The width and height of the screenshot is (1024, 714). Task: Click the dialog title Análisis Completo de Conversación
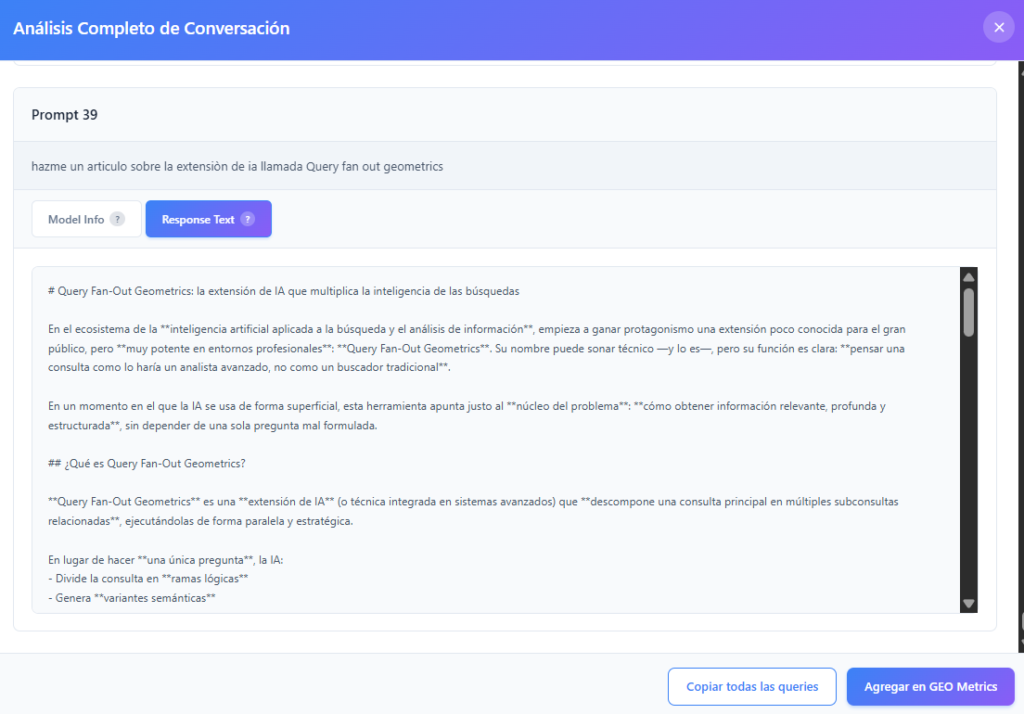151,28
